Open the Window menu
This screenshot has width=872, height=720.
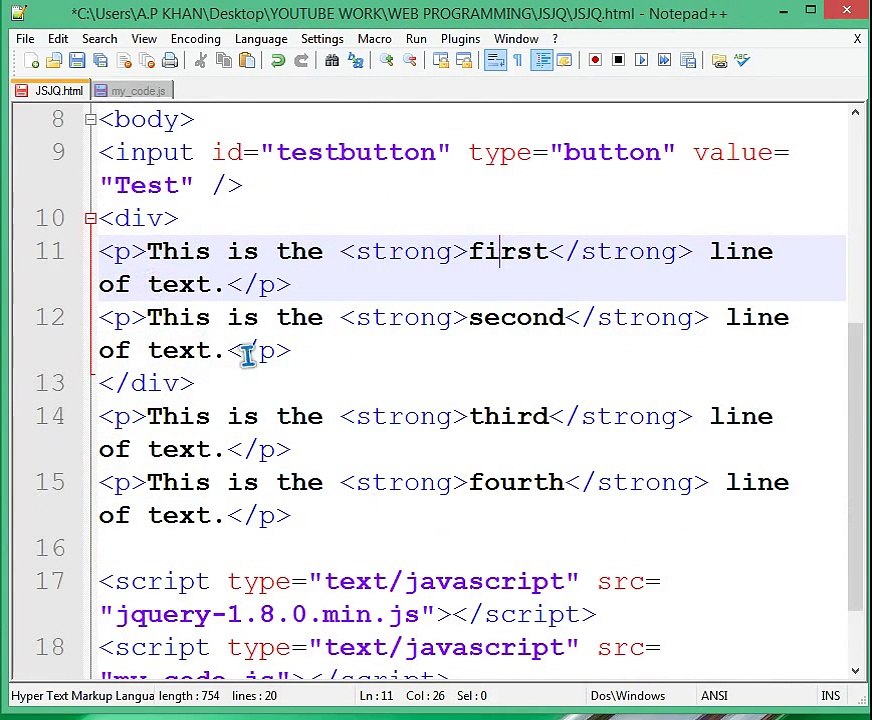pos(516,38)
